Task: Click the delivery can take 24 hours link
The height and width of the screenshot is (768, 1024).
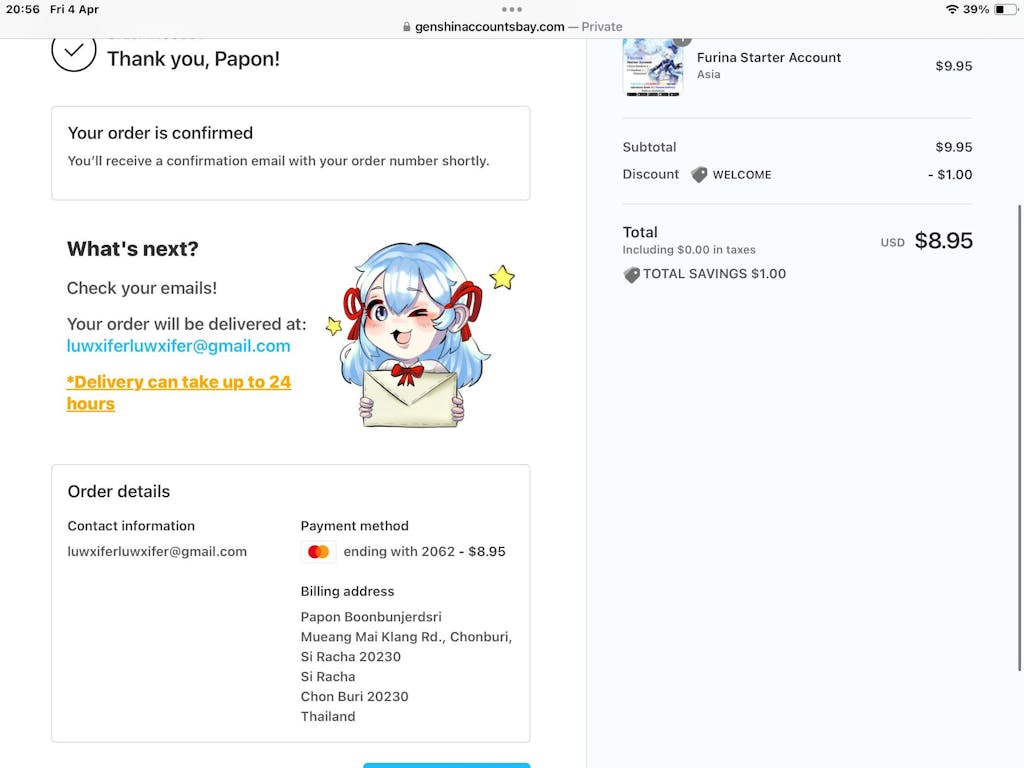Action: 178,392
